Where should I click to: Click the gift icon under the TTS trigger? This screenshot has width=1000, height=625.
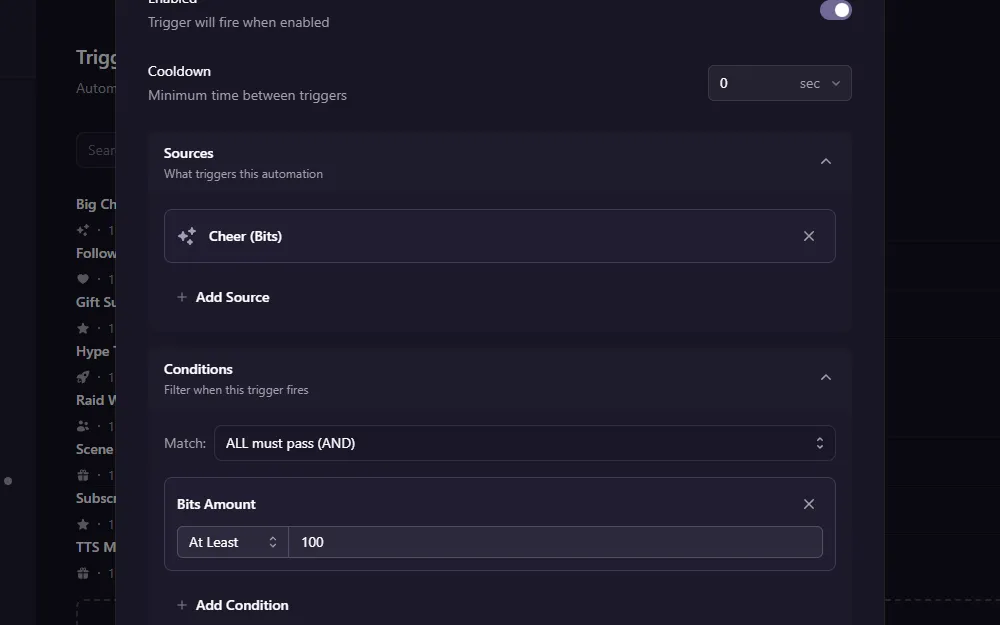click(x=83, y=573)
